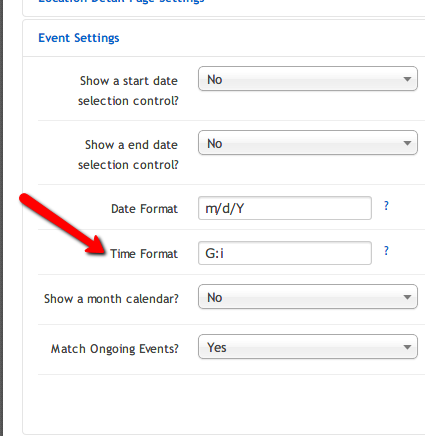Open the Time Format help question mark
425x436 pixels.
[x=386, y=250]
